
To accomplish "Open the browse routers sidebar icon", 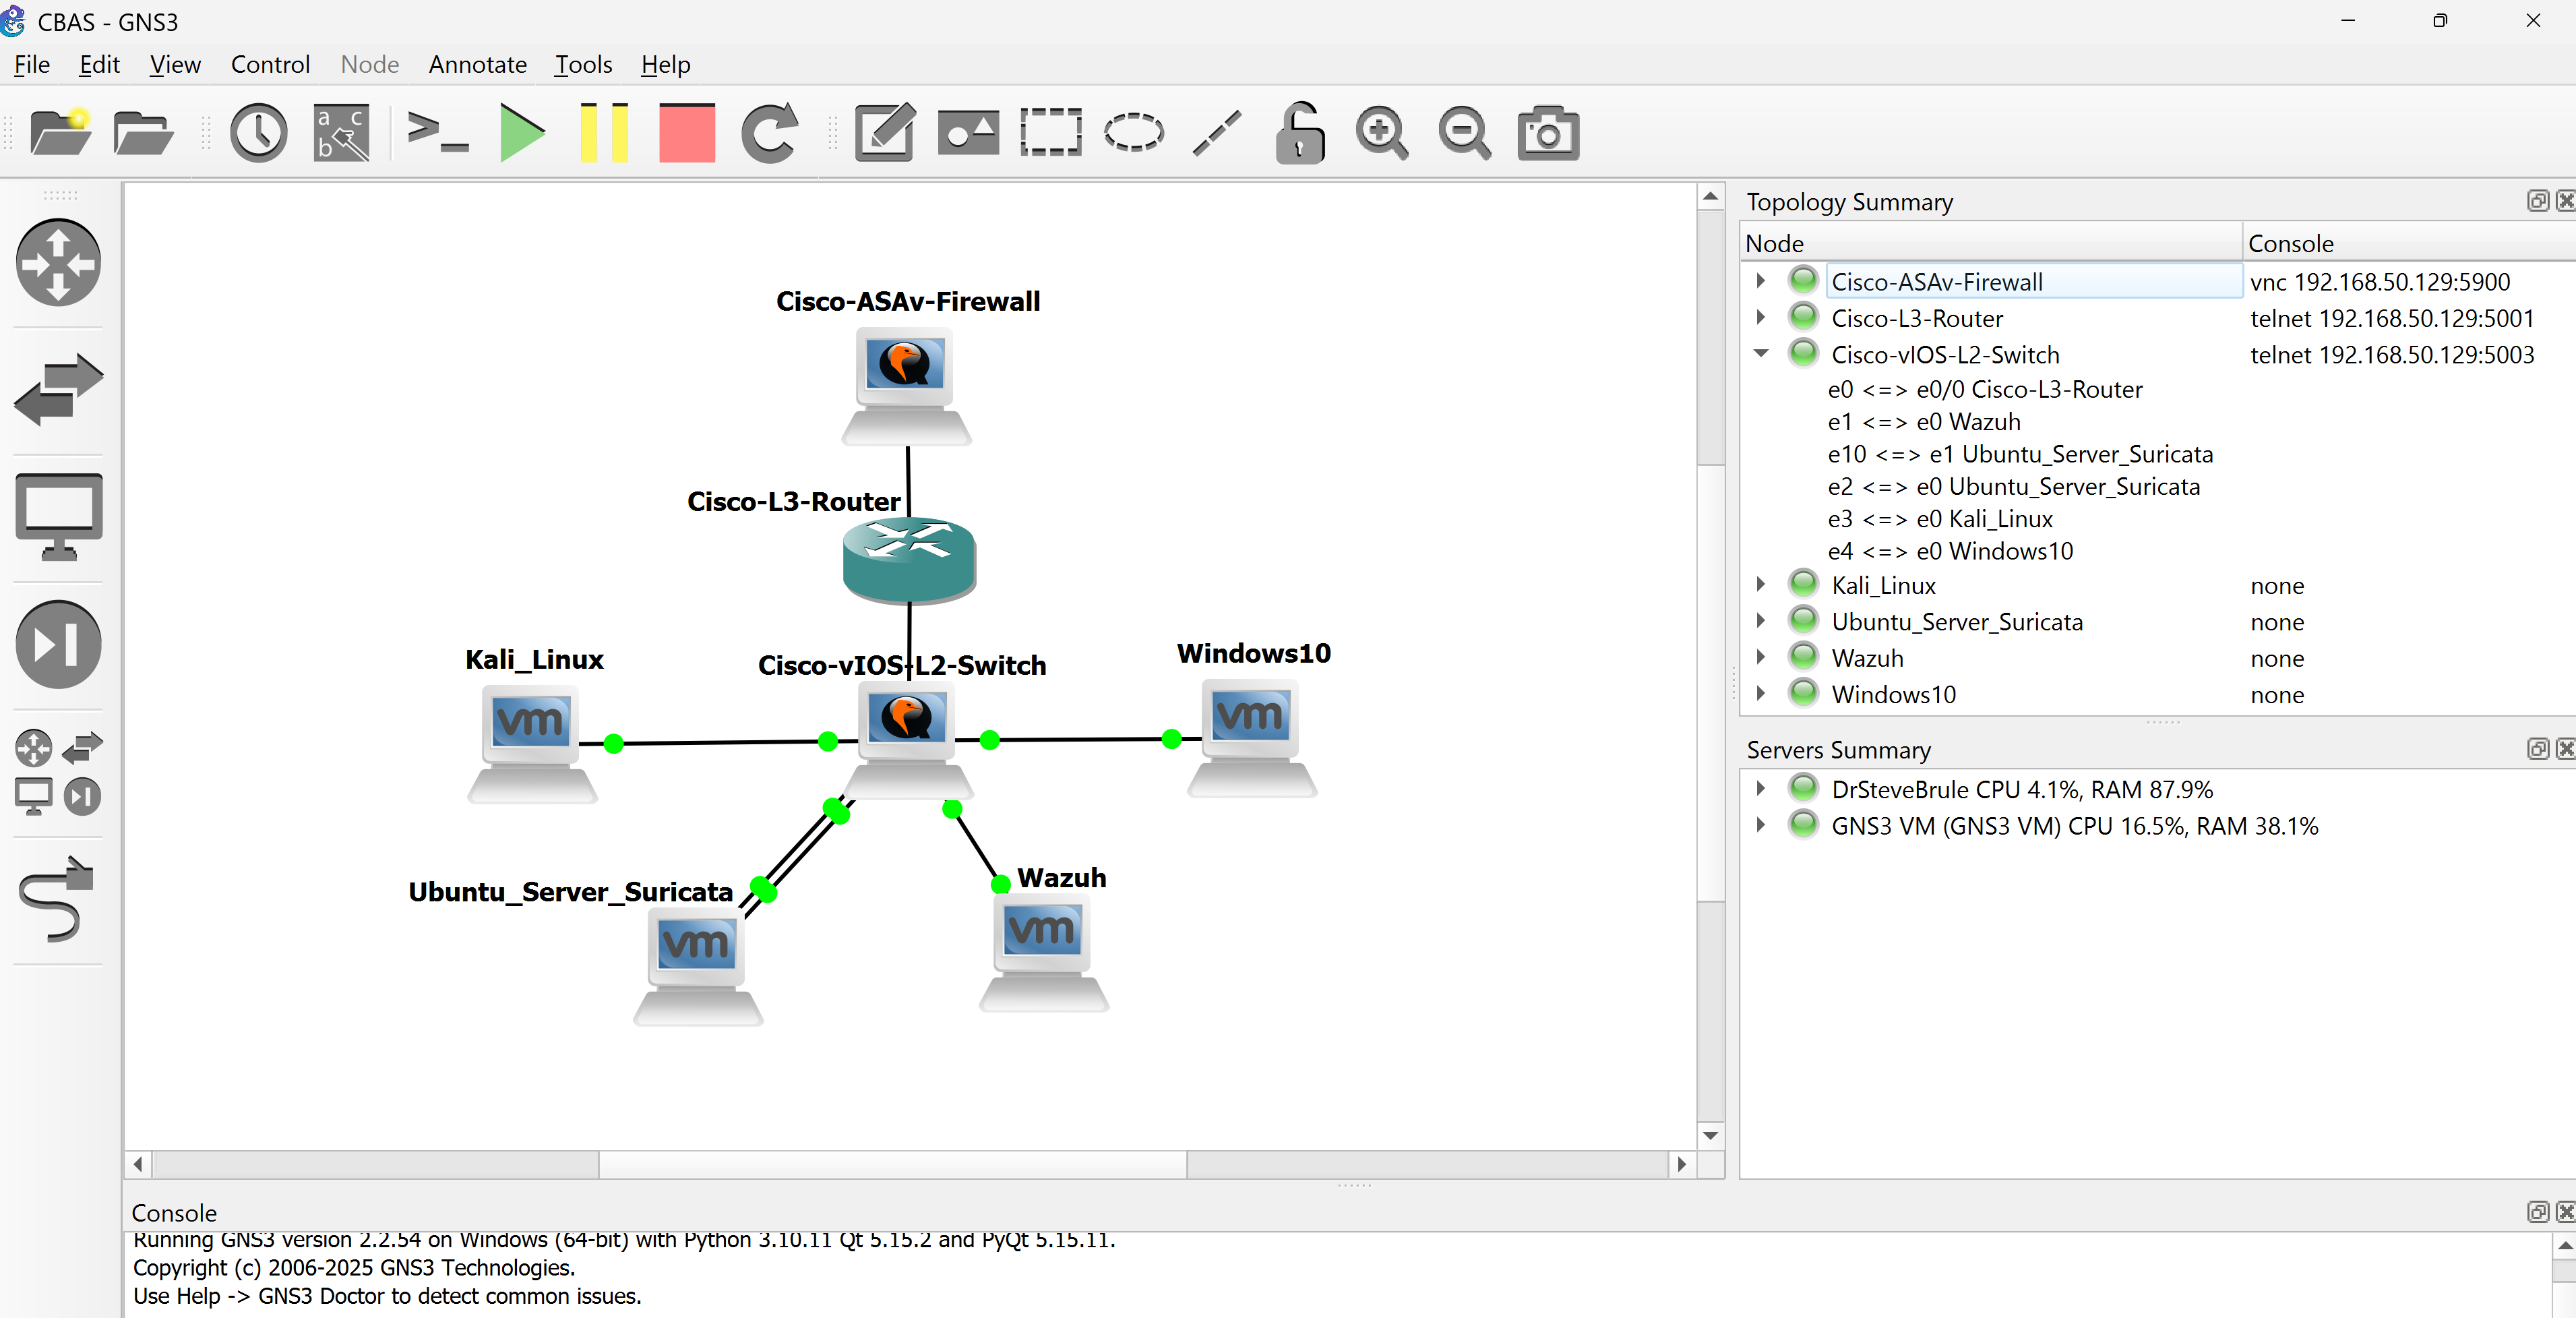I will click(x=58, y=262).
